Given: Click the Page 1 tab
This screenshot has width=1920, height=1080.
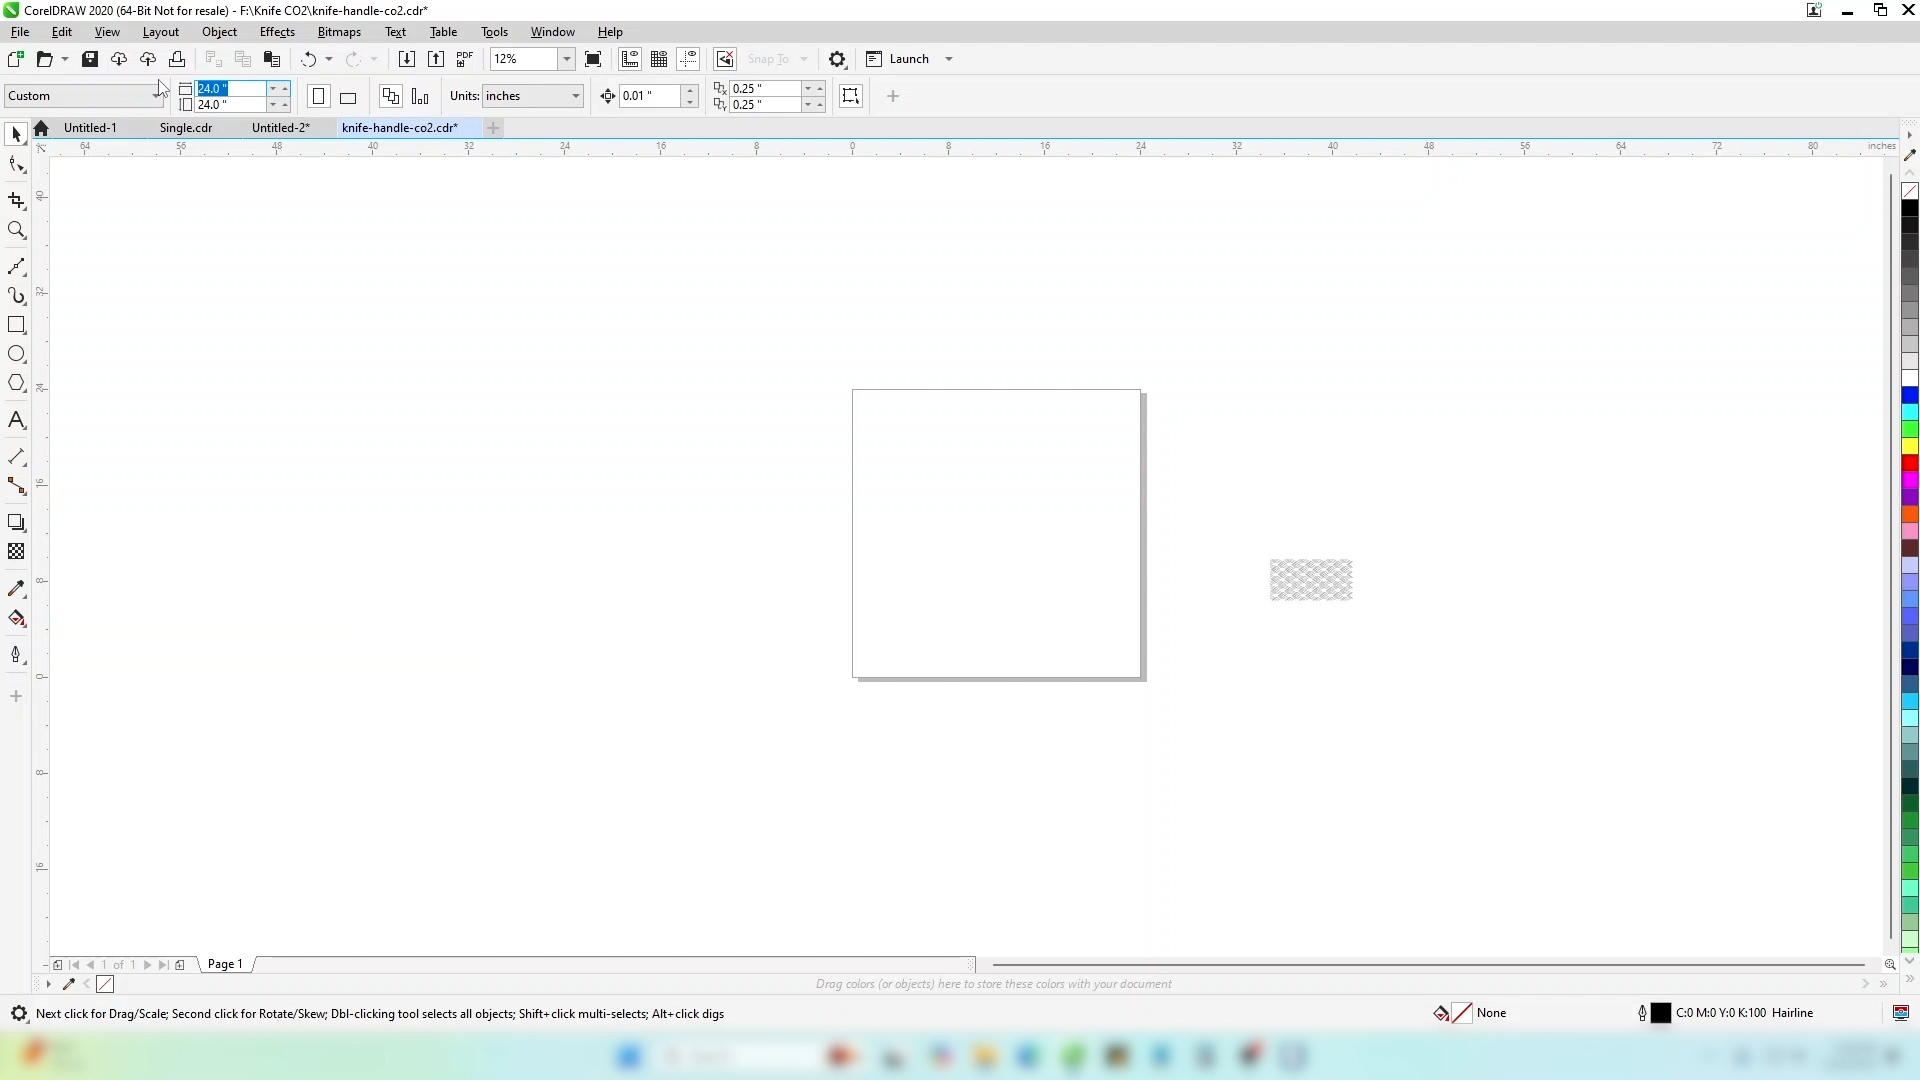Looking at the screenshot, I should coord(225,964).
